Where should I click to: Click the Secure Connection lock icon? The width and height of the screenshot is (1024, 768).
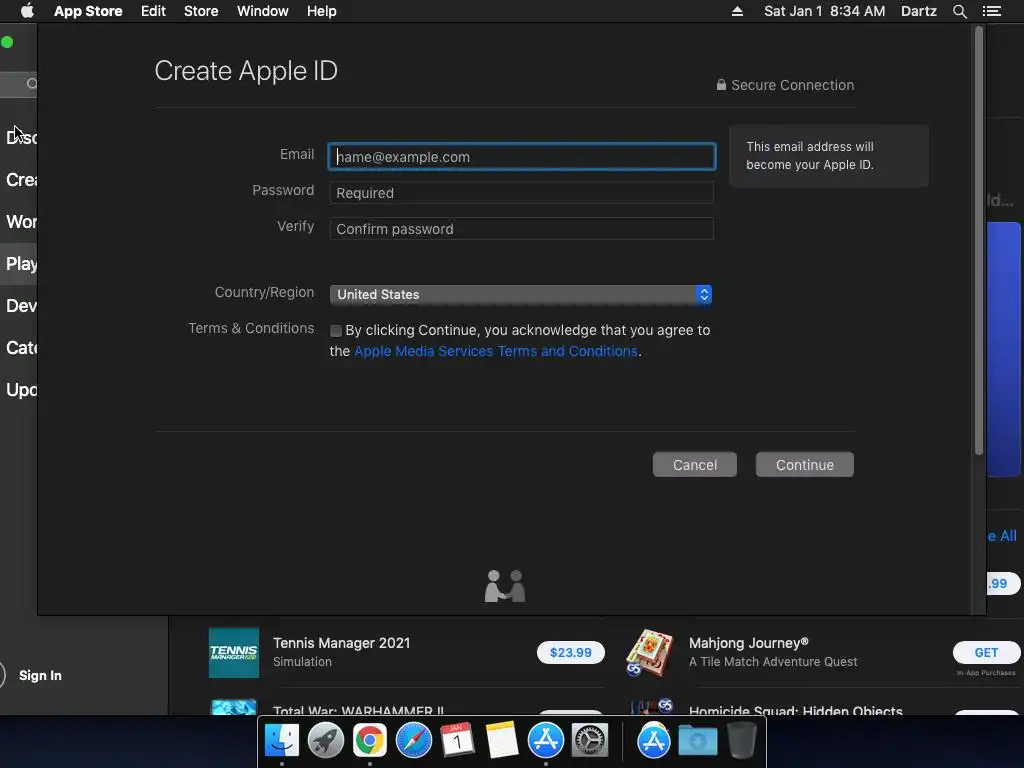coord(721,85)
